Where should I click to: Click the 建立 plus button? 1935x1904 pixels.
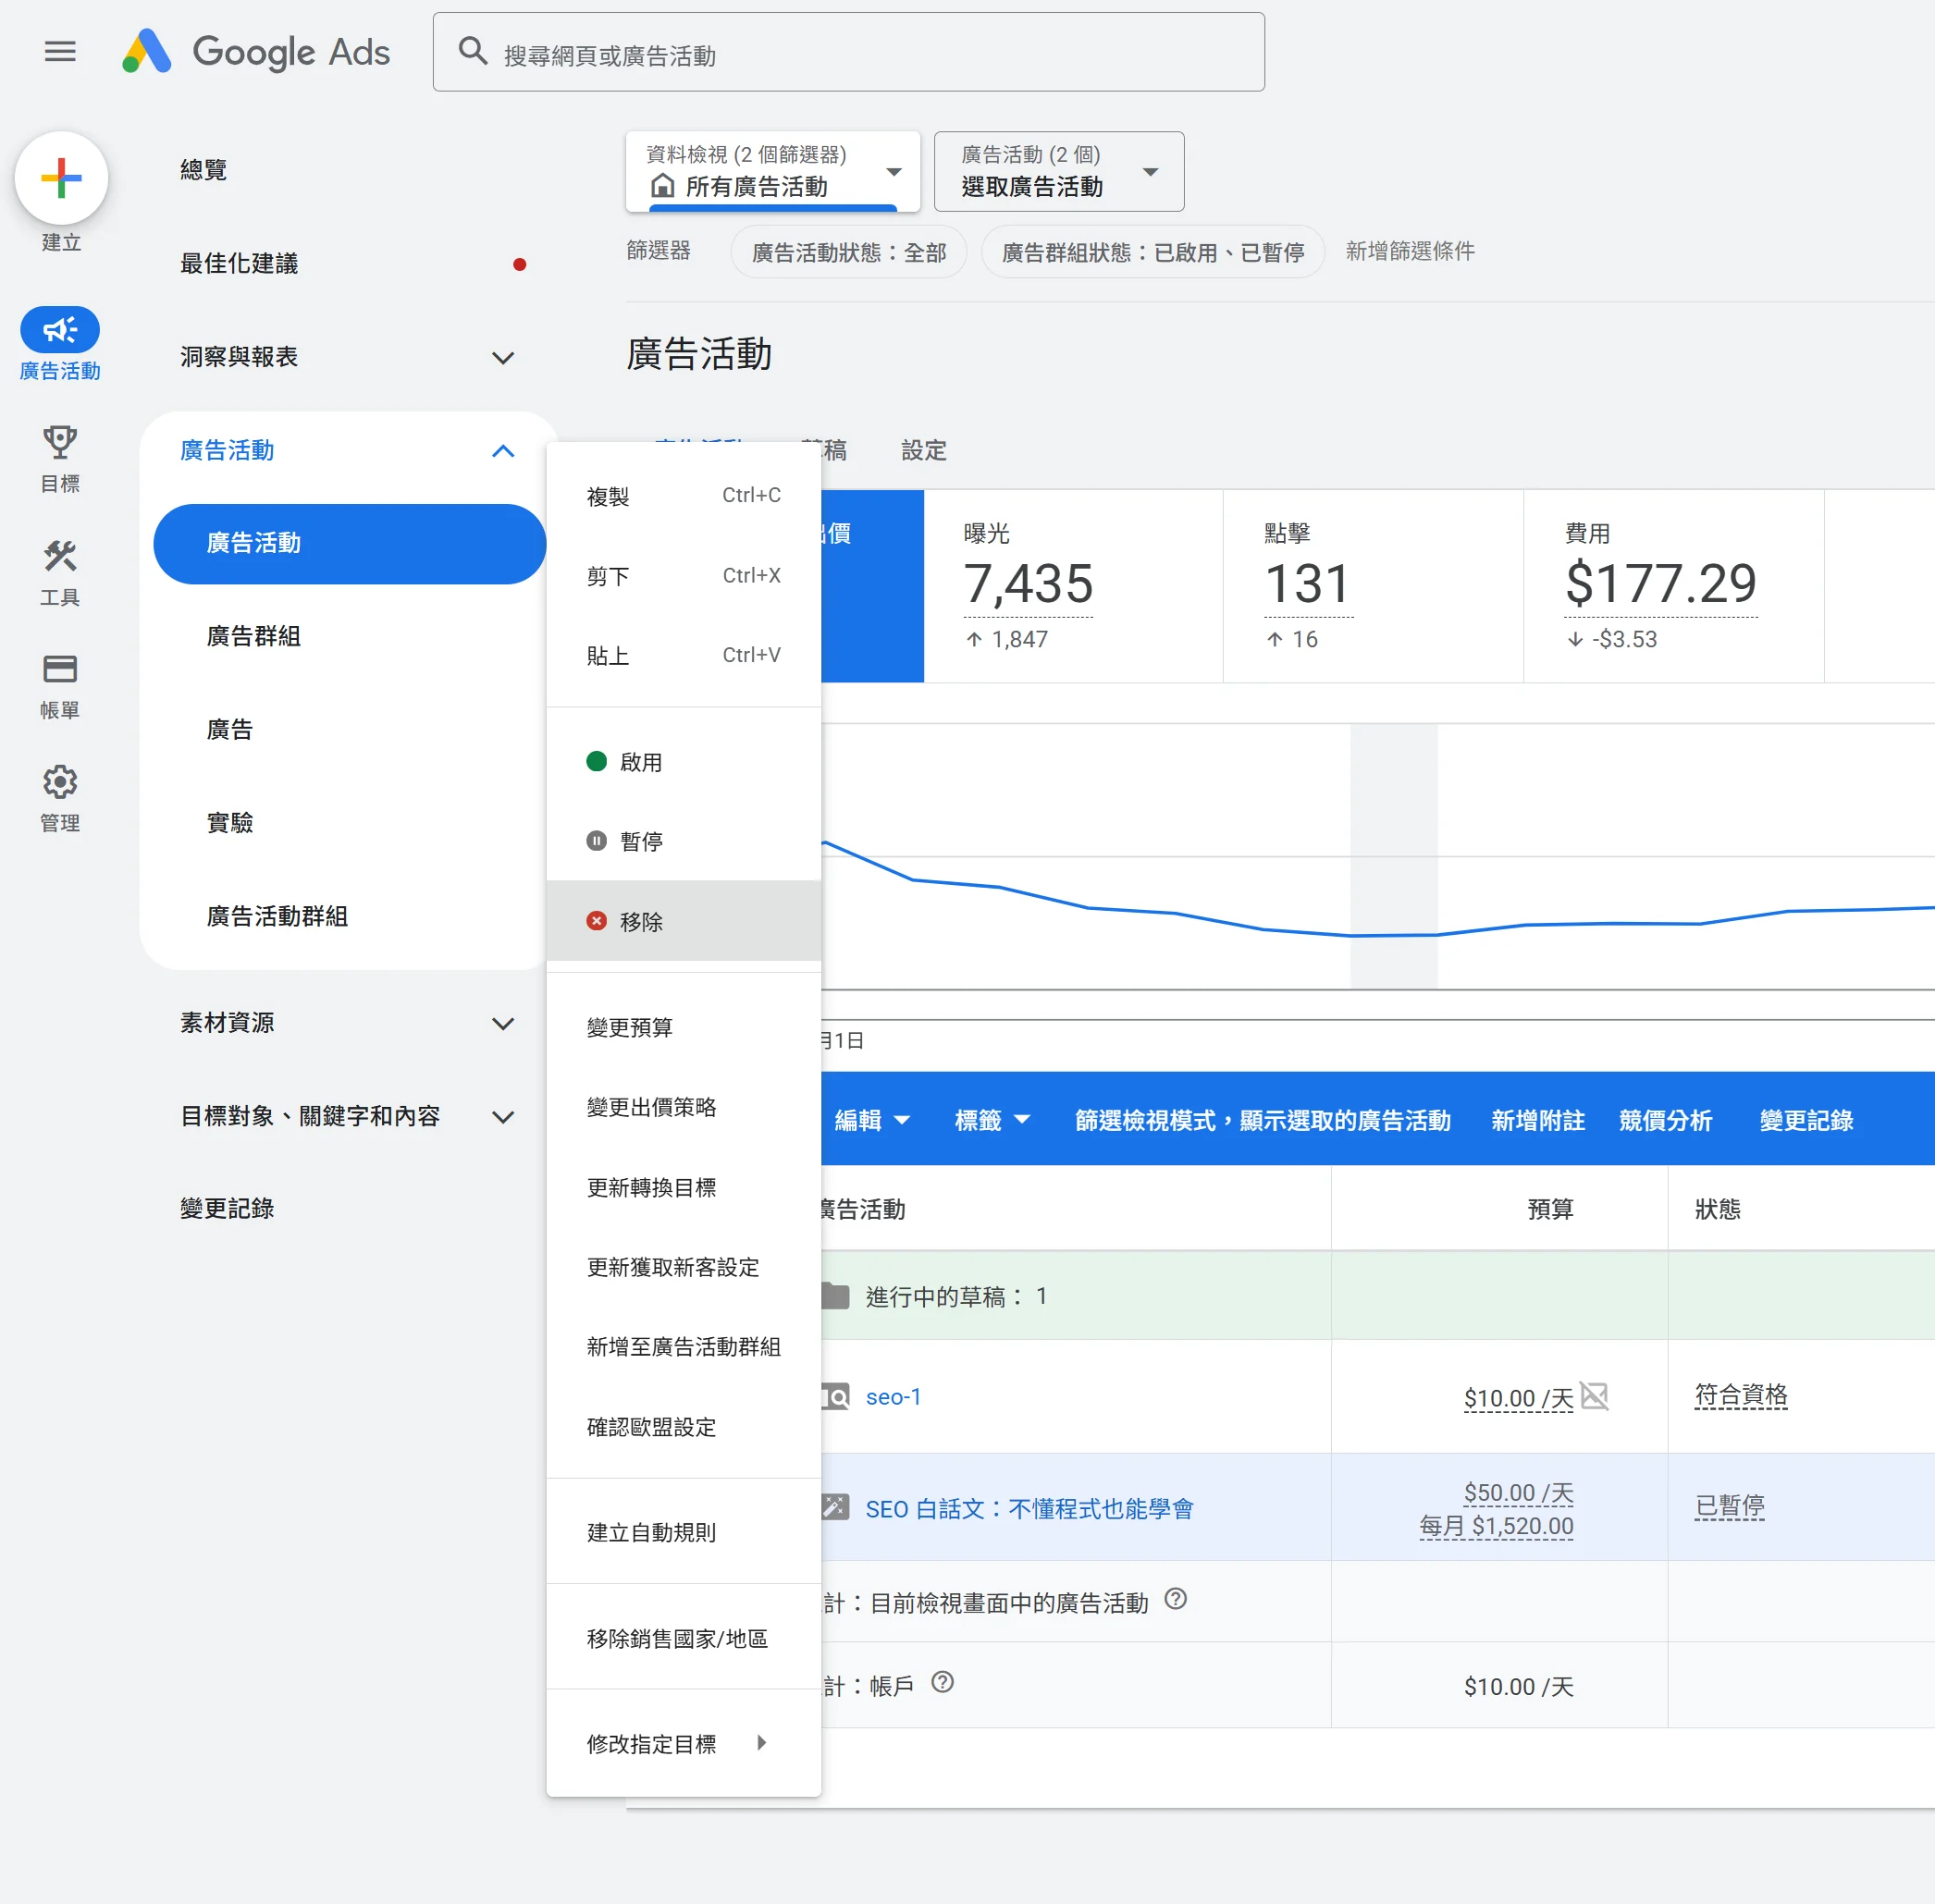tap(61, 178)
